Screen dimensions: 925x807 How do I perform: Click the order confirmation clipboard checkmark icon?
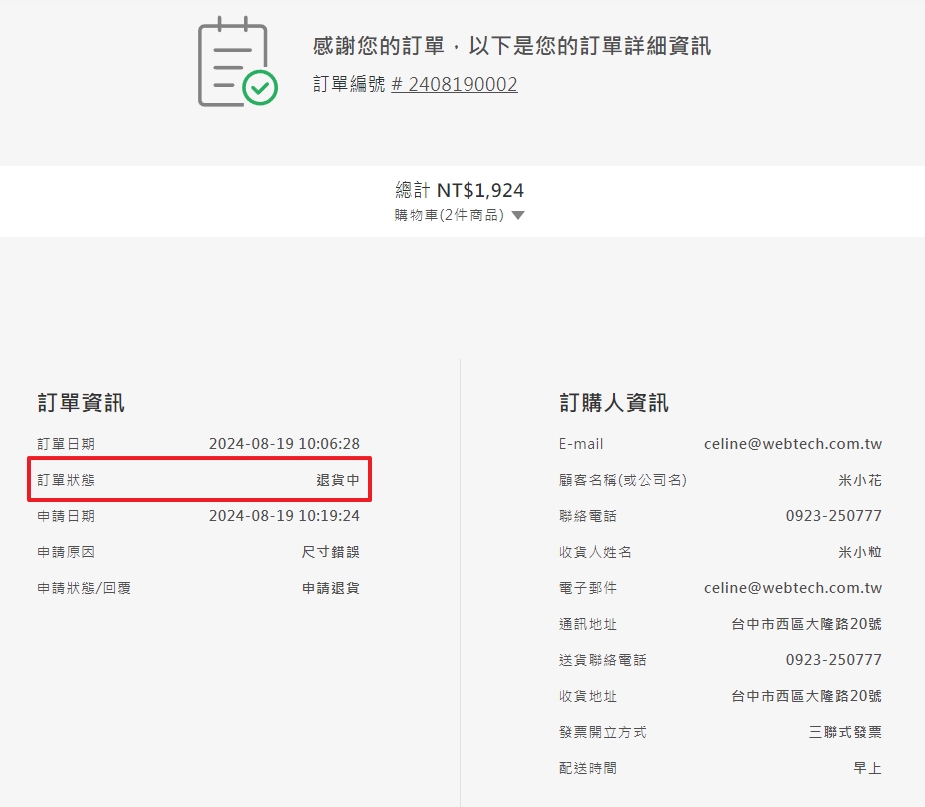[x=237, y=62]
